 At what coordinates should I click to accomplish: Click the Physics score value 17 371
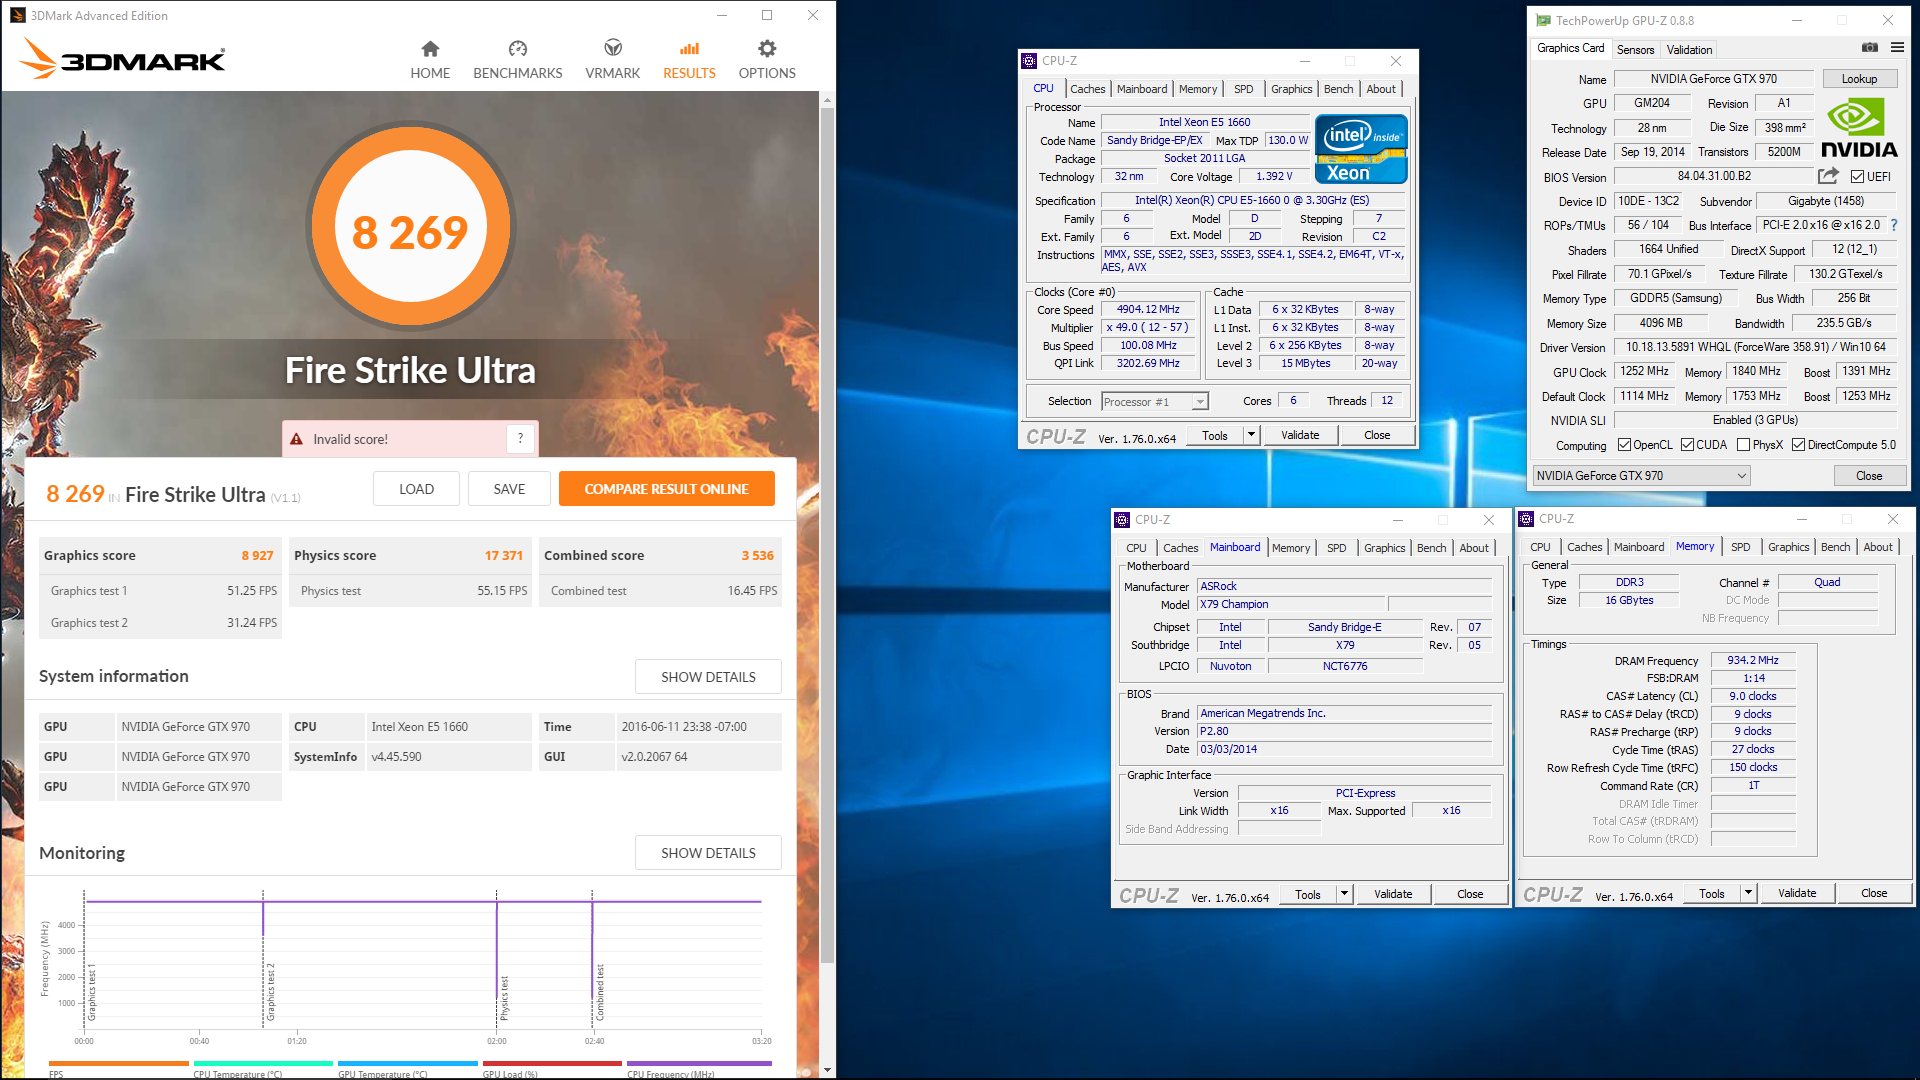click(504, 555)
